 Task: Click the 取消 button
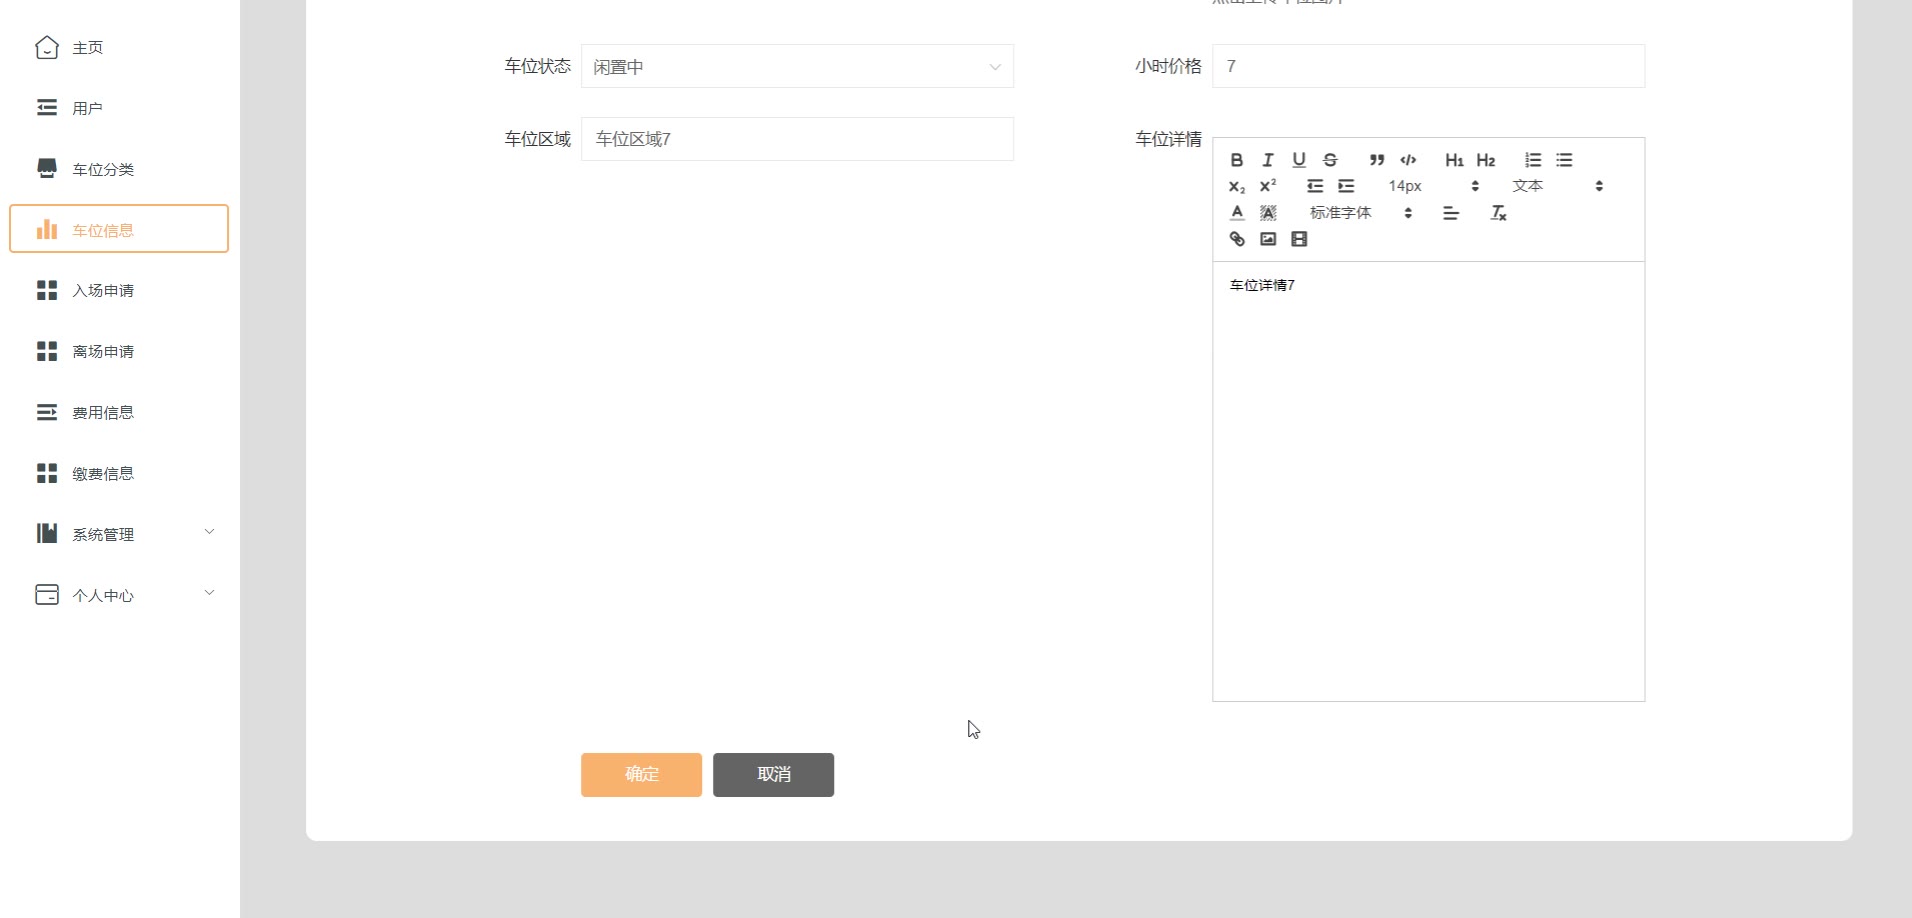click(x=773, y=775)
